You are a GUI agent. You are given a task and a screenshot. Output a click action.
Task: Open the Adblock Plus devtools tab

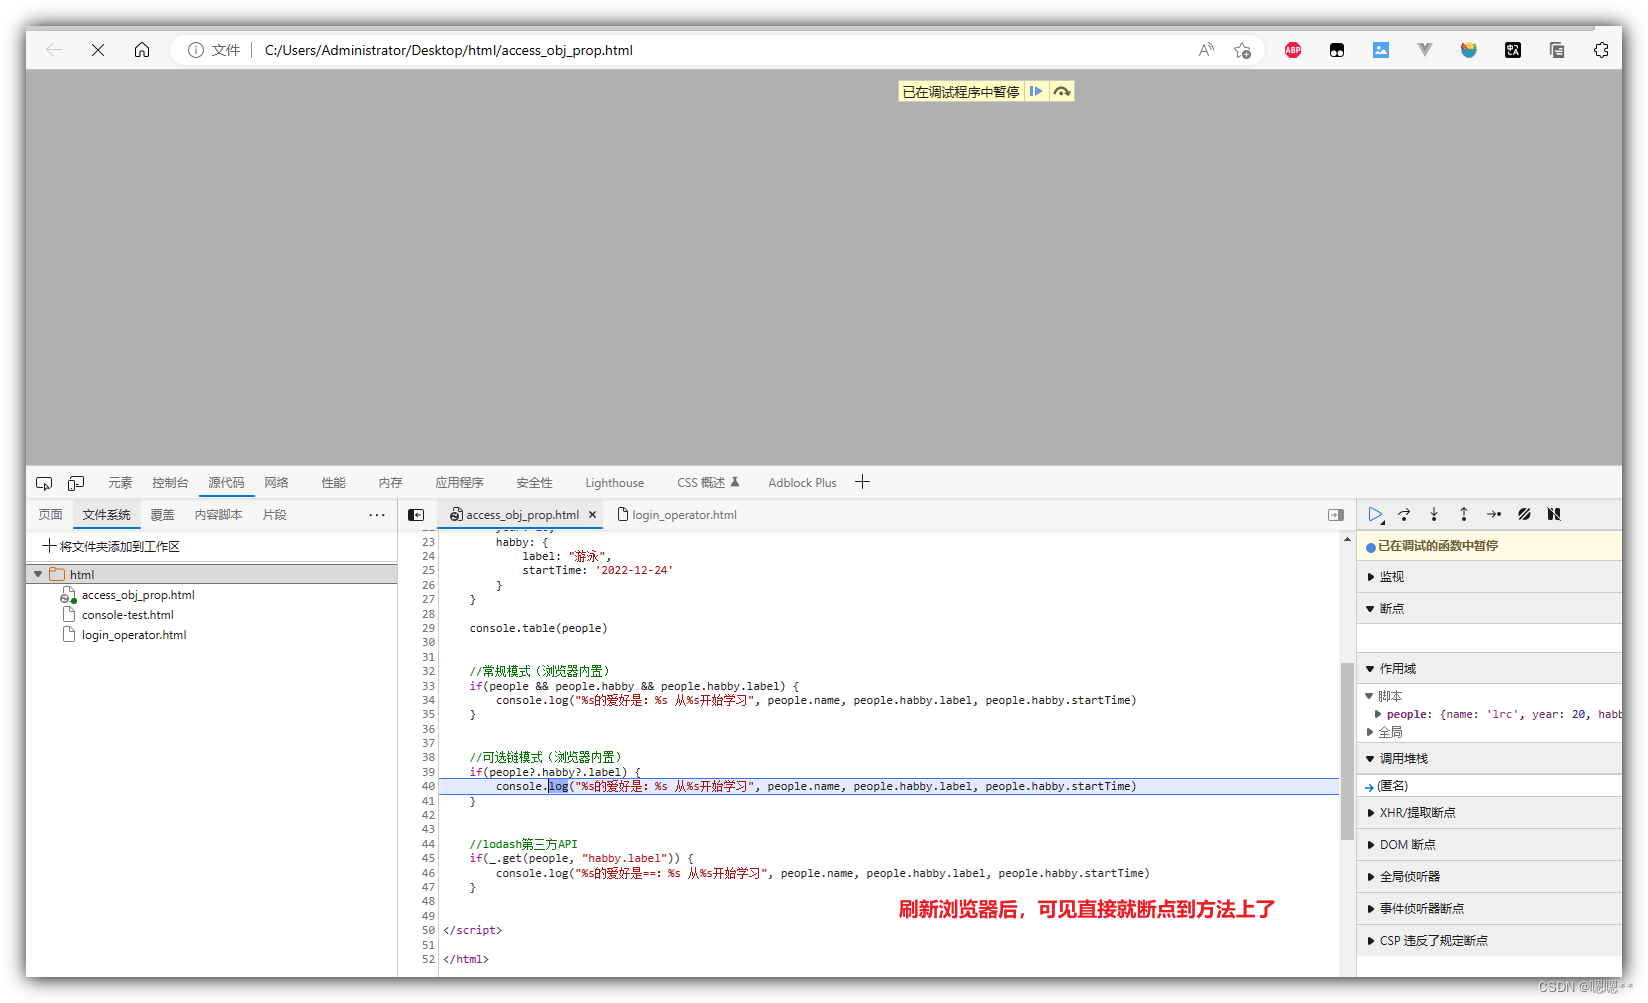tap(802, 483)
